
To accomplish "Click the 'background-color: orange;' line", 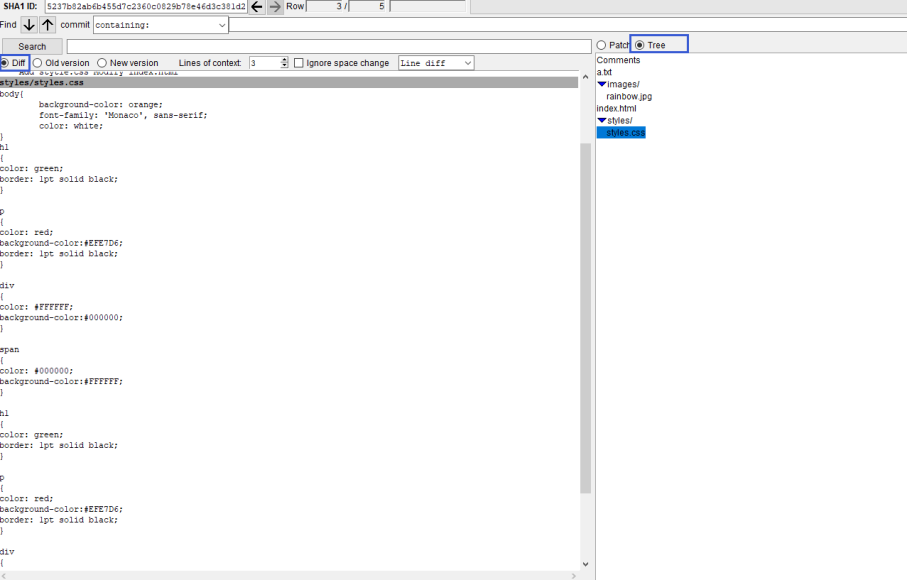I will point(101,105).
